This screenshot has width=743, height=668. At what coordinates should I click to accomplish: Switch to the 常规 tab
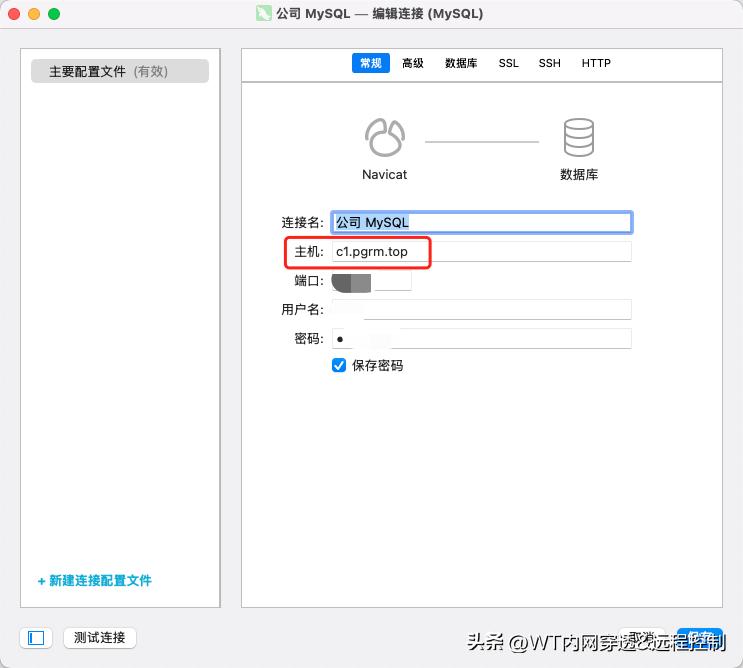[371, 63]
